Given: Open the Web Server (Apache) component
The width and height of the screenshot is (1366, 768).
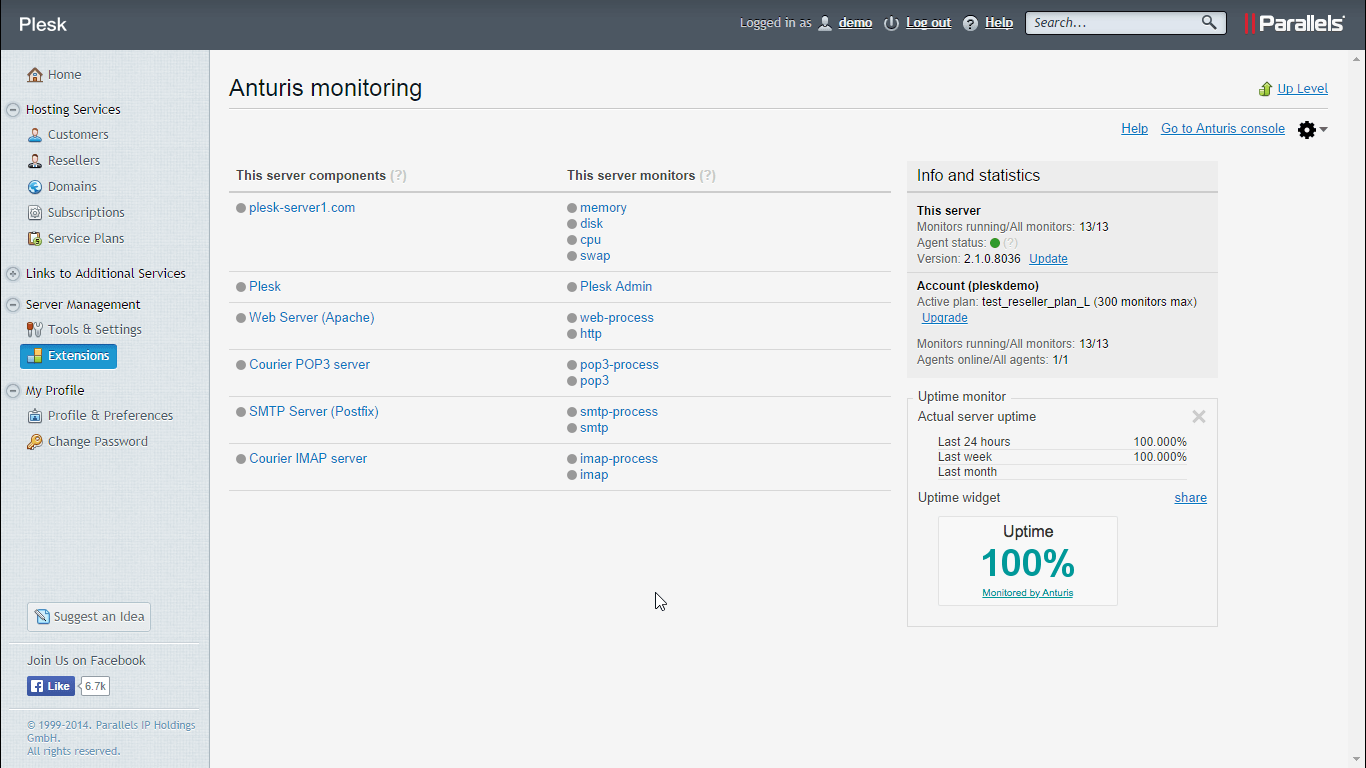Looking at the screenshot, I should pyautogui.click(x=311, y=318).
